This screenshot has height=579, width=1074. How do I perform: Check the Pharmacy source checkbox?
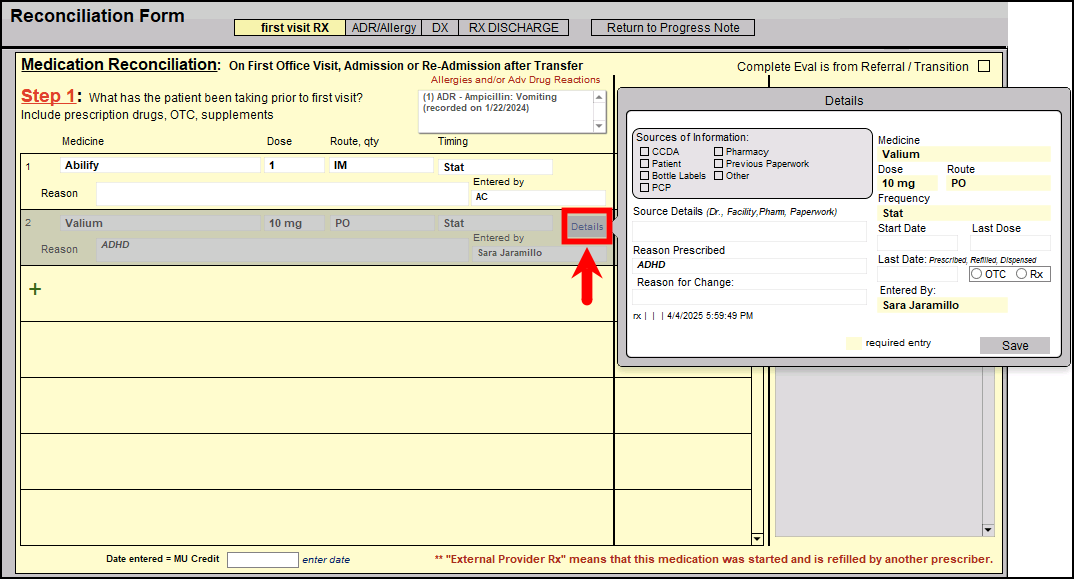[x=718, y=152]
